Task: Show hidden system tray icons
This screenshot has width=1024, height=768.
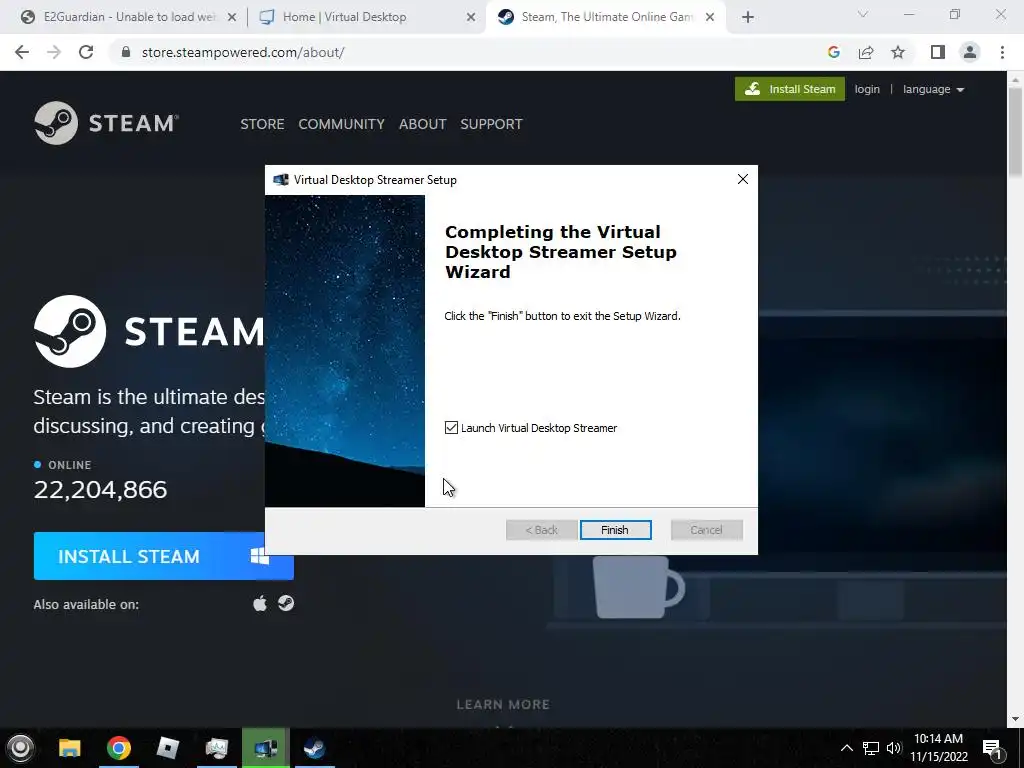Action: click(846, 748)
